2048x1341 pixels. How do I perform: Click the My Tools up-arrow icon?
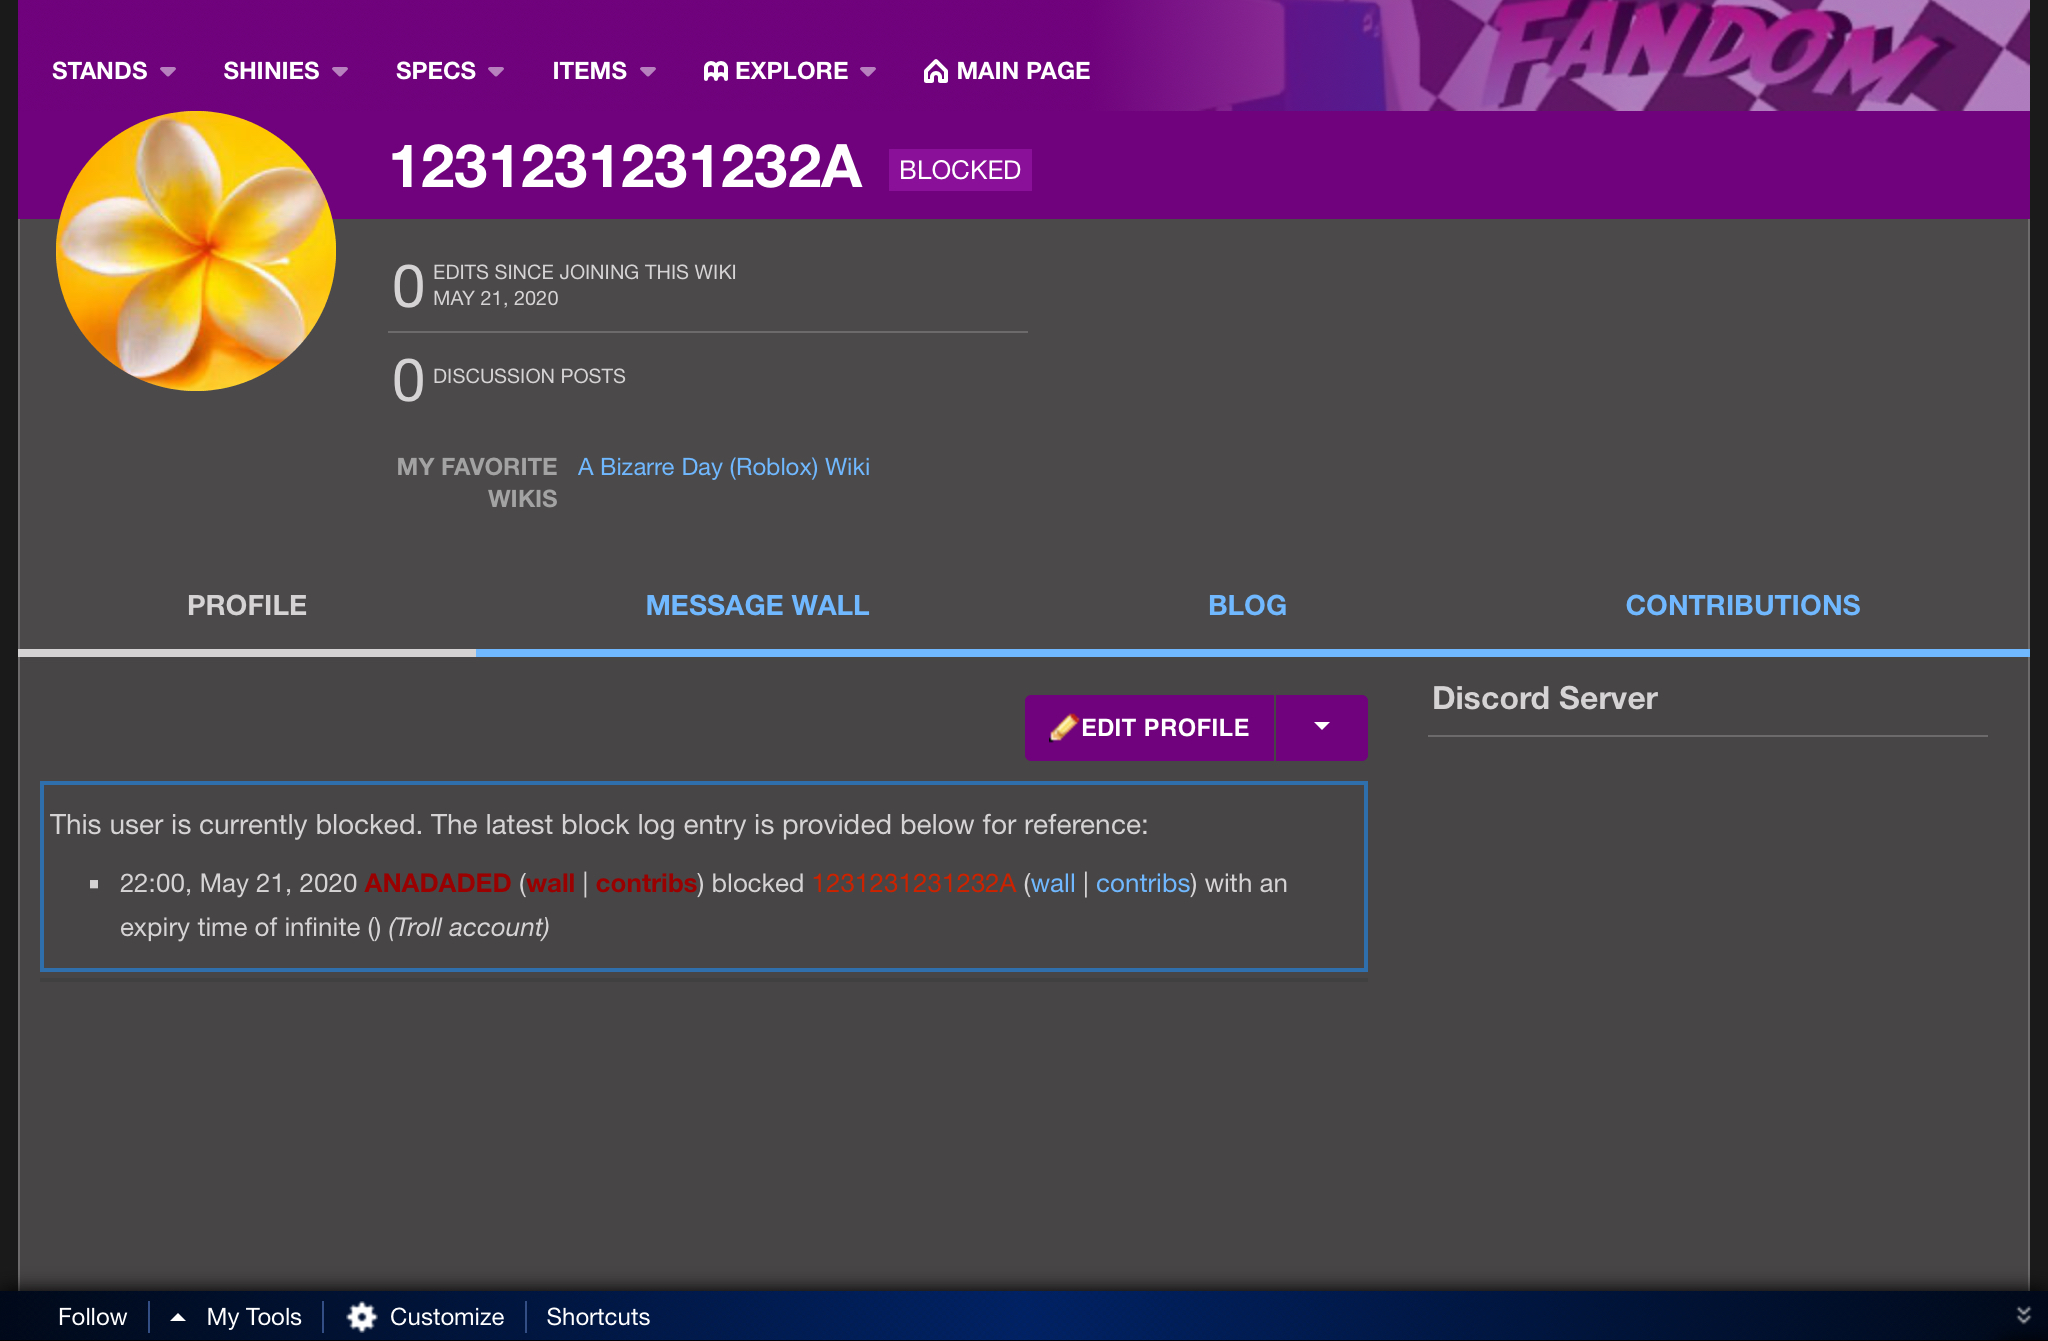178,1316
